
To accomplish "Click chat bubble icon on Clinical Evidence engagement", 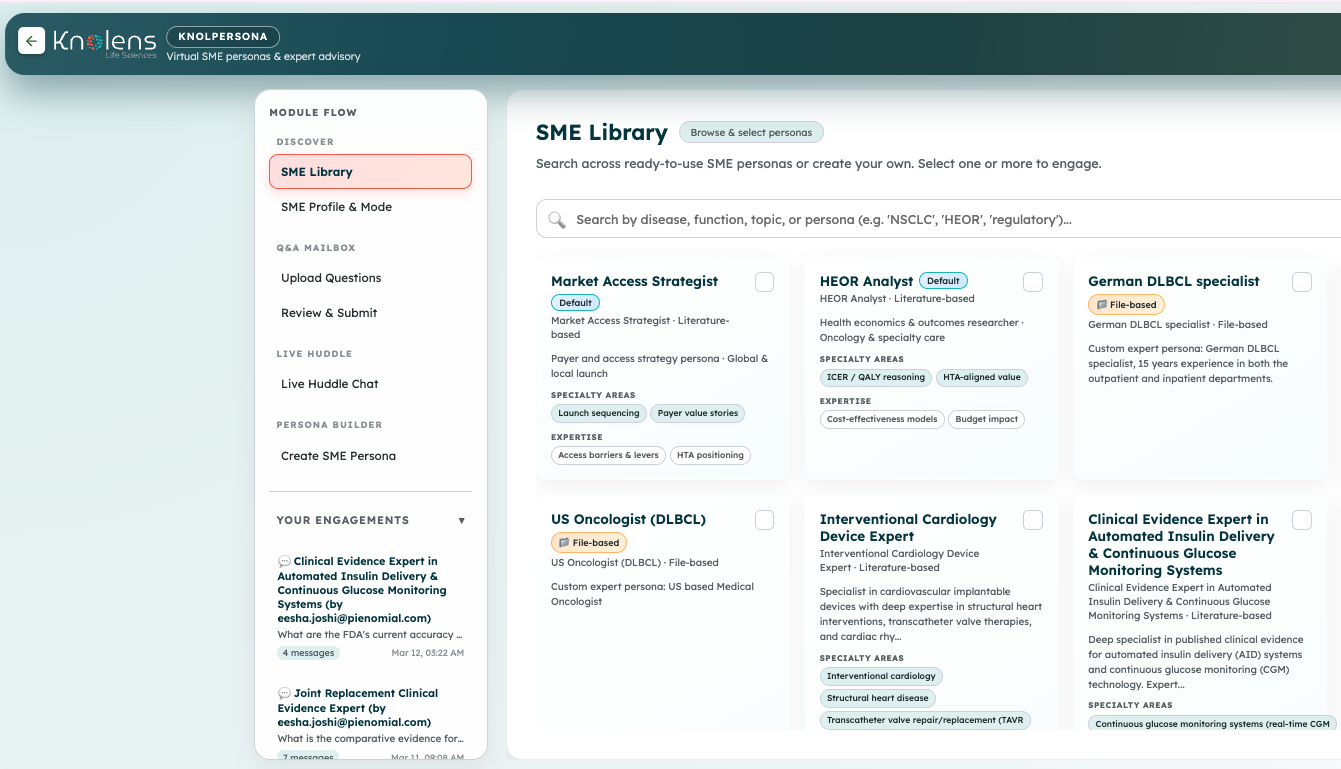I will point(284,562).
